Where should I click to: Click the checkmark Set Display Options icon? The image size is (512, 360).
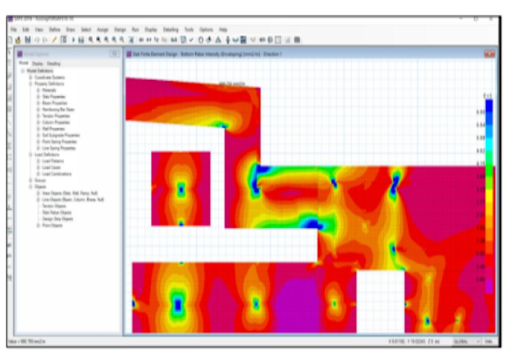[191, 40]
